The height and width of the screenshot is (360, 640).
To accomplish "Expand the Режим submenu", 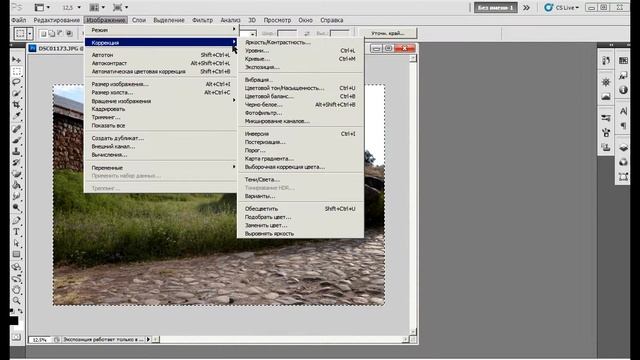I will [x=160, y=30].
